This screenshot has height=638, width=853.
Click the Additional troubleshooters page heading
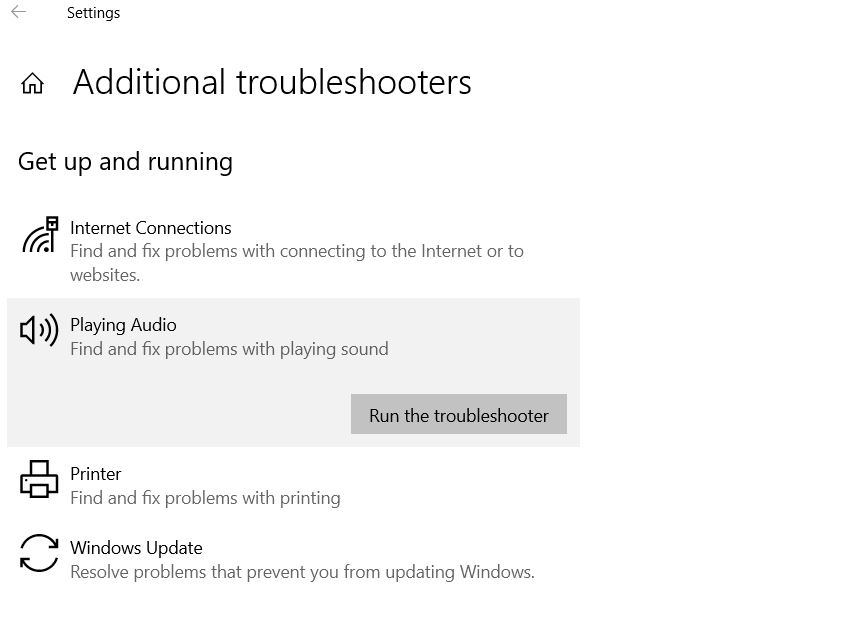[x=272, y=83]
